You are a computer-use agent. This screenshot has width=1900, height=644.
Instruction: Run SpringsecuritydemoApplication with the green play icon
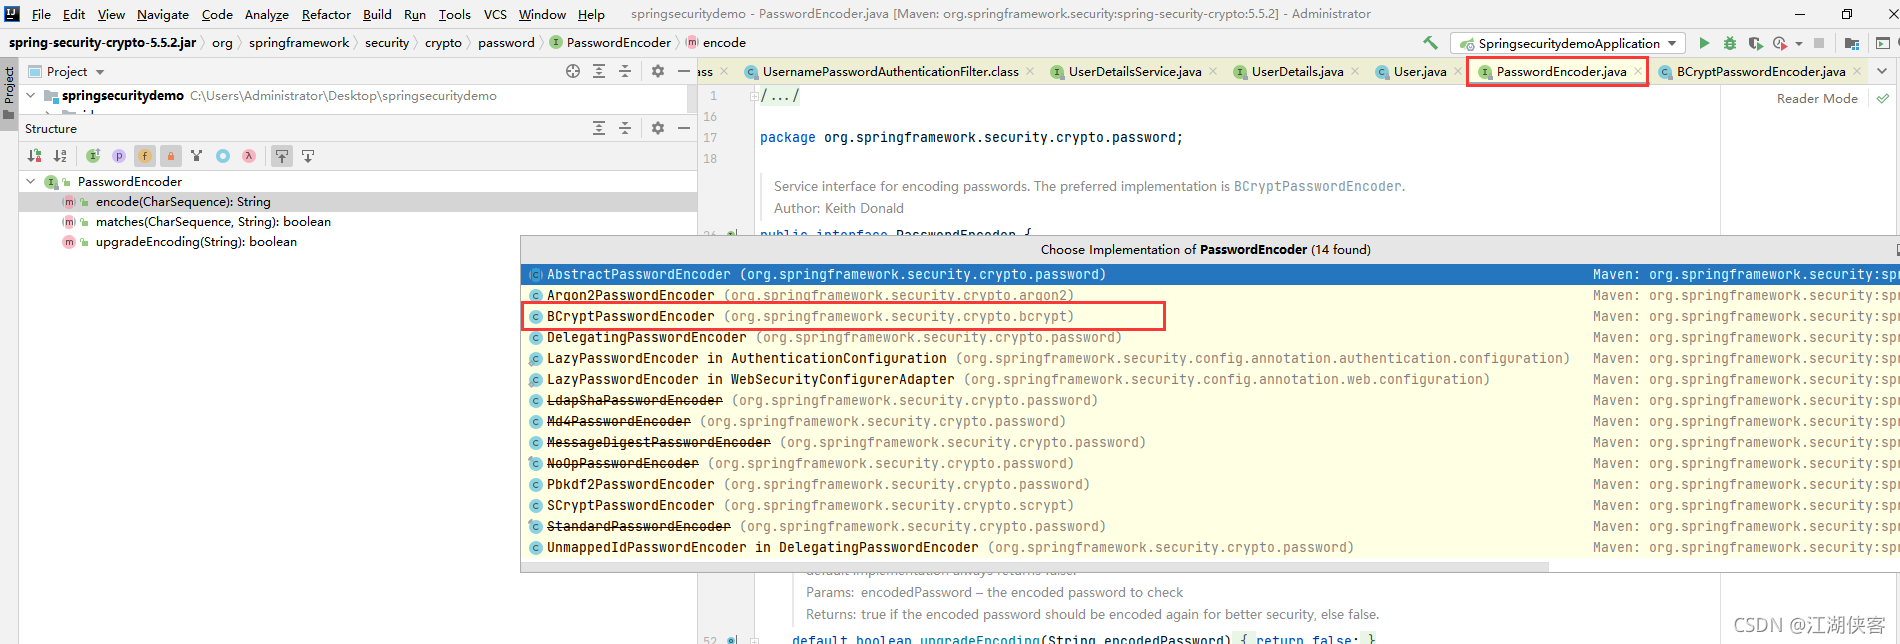coord(1704,43)
